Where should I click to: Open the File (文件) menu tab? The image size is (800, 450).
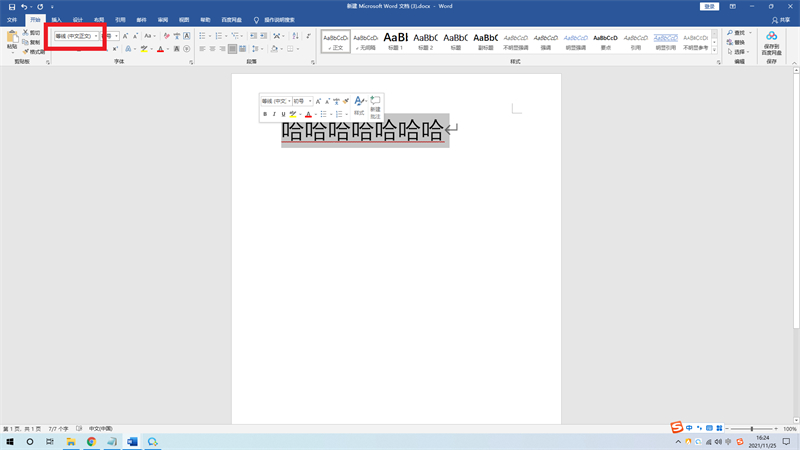(13, 20)
